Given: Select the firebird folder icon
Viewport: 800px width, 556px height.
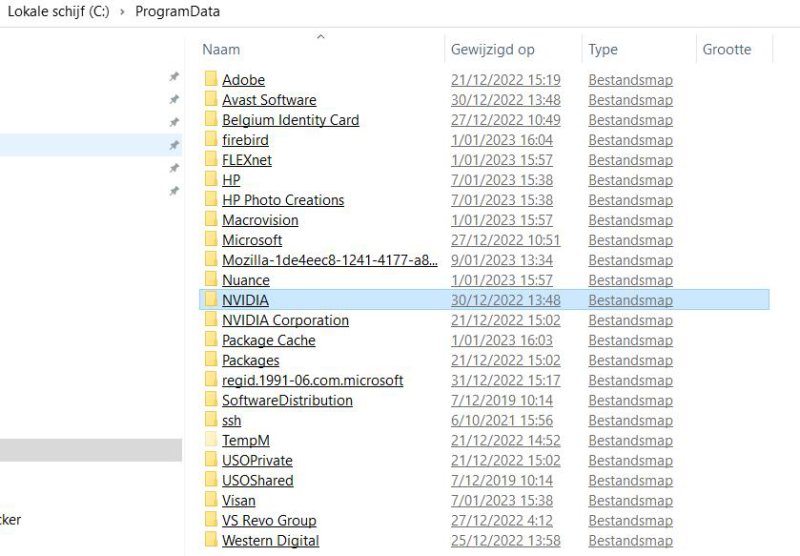Looking at the screenshot, I should pyautogui.click(x=211, y=140).
